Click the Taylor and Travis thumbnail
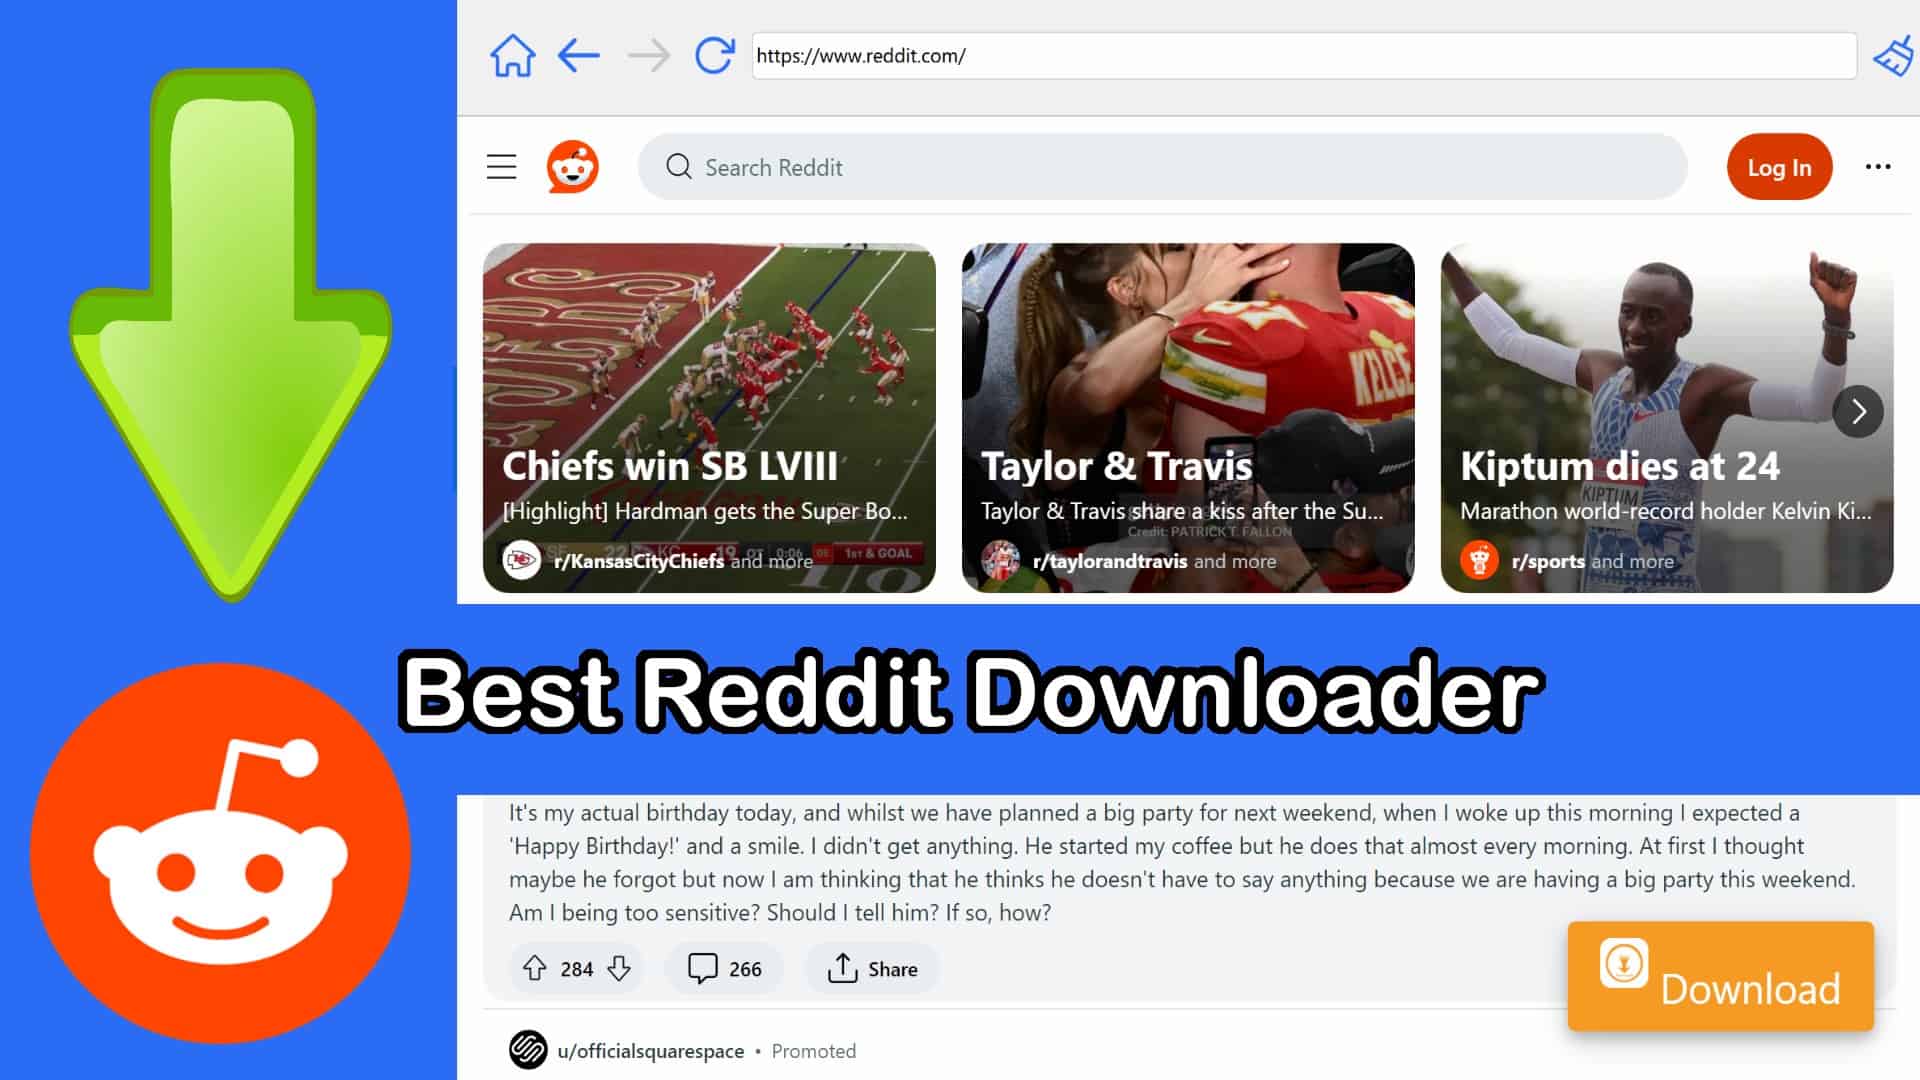This screenshot has height=1080, width=1920. click(1189, 418)
